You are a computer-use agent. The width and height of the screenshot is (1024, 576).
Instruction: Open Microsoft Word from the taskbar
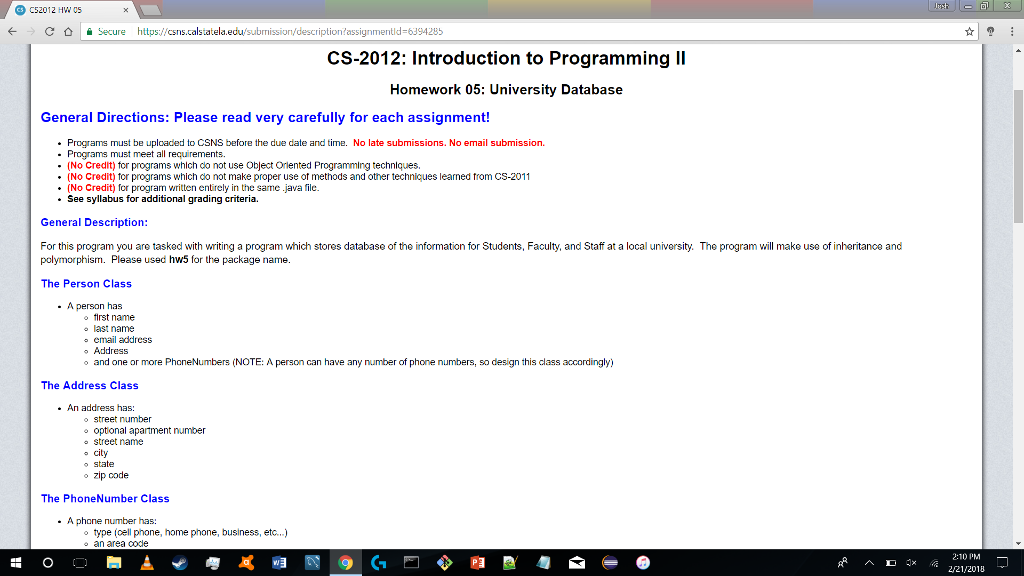277,562
